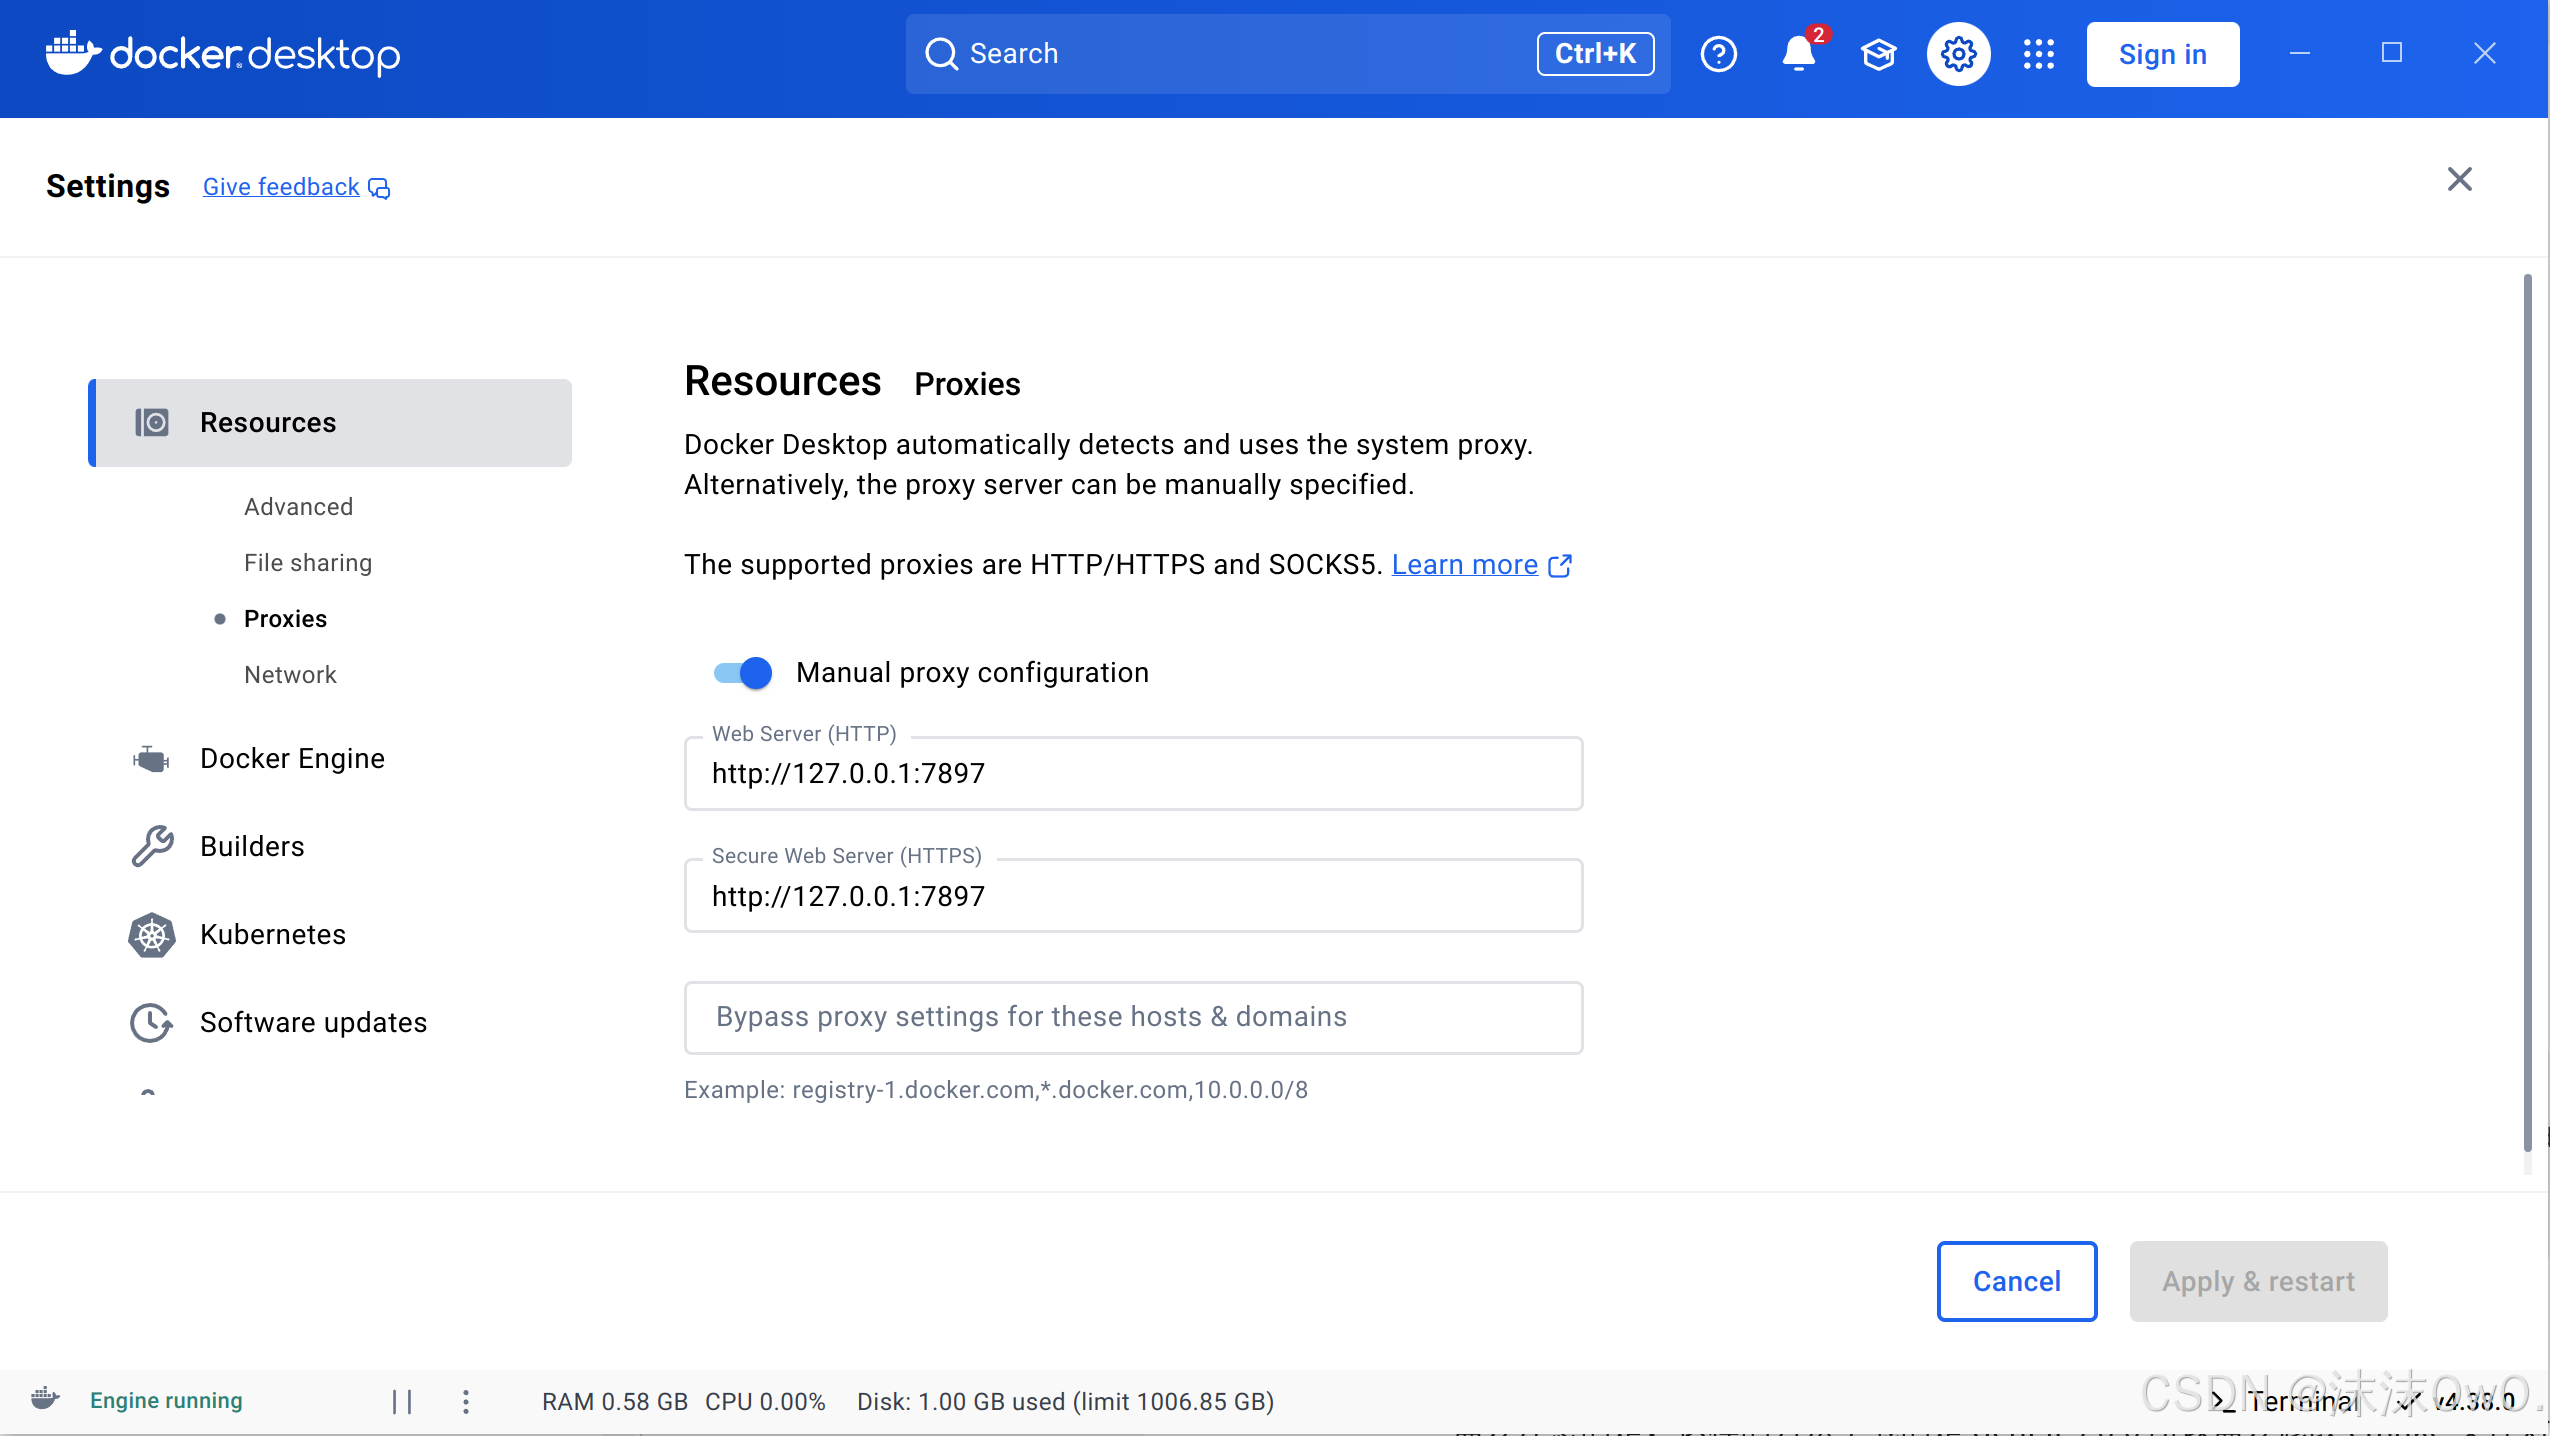
Task: Close the Docker Desktop window
Action: coord(2484,53)
